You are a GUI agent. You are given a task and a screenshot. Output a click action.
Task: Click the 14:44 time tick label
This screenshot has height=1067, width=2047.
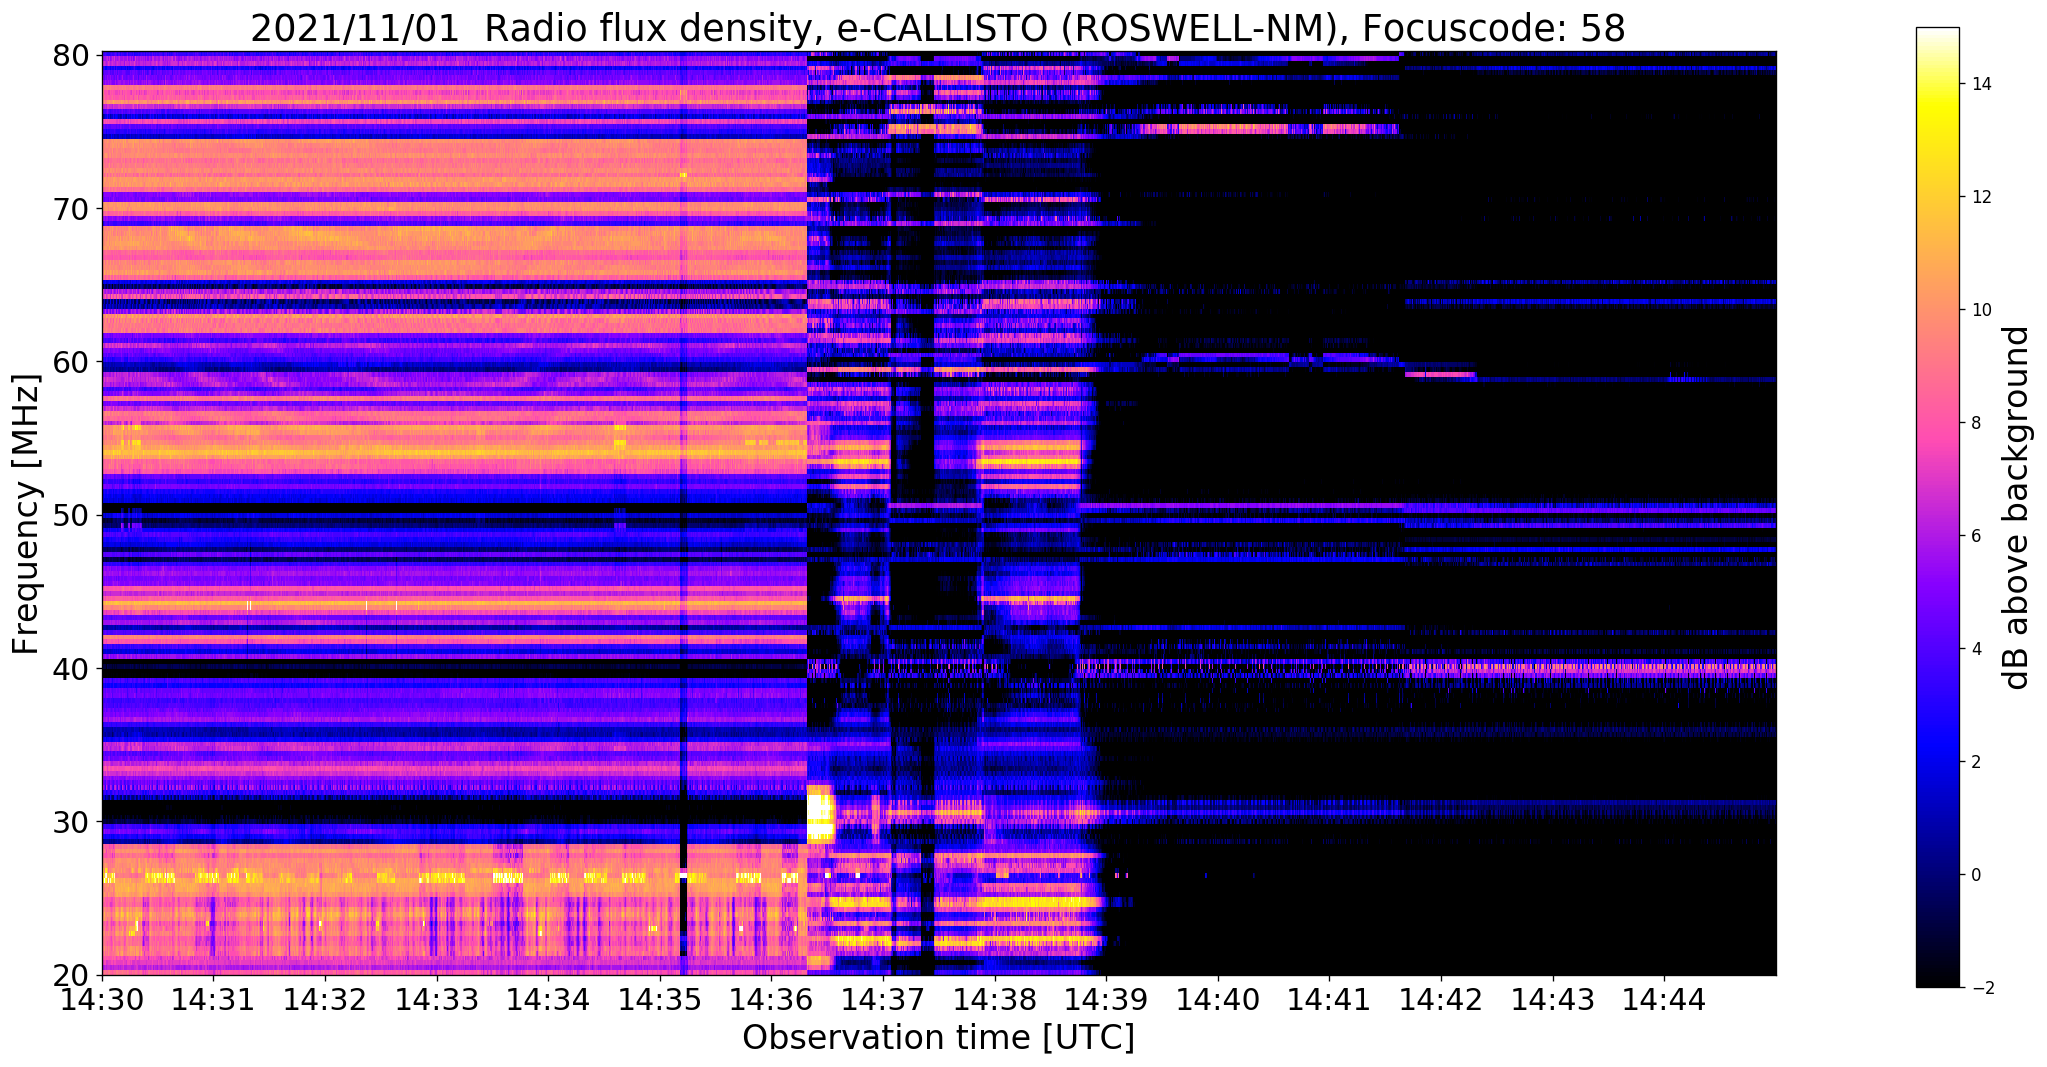tap(1665, 999)
